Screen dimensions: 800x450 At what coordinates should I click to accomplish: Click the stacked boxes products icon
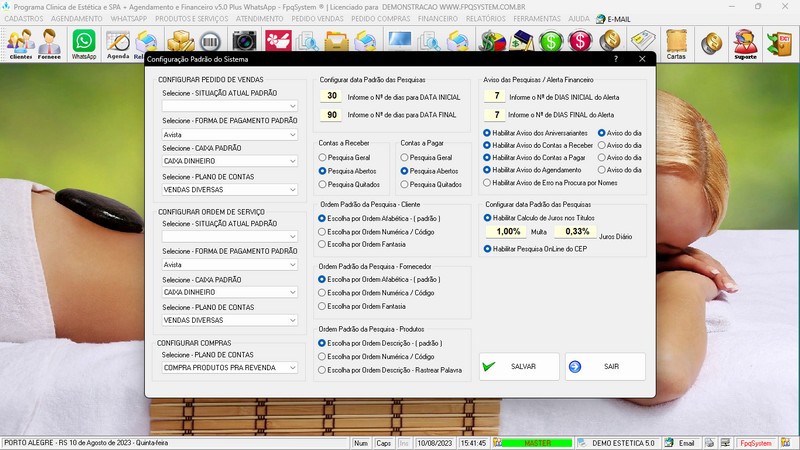pyautogui.click(x=181, y=41)
